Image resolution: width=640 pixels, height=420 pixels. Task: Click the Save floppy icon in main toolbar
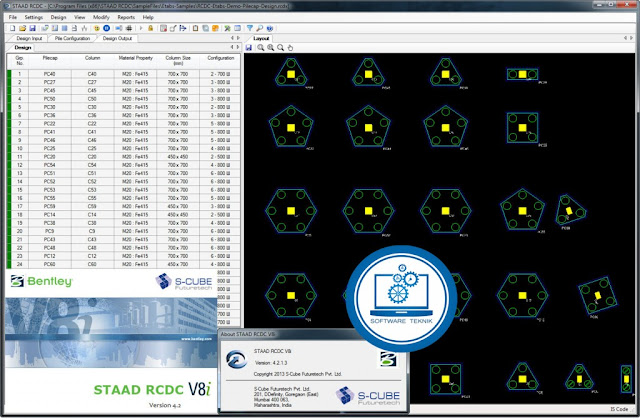pyautogui.click(x=32, y=28)
